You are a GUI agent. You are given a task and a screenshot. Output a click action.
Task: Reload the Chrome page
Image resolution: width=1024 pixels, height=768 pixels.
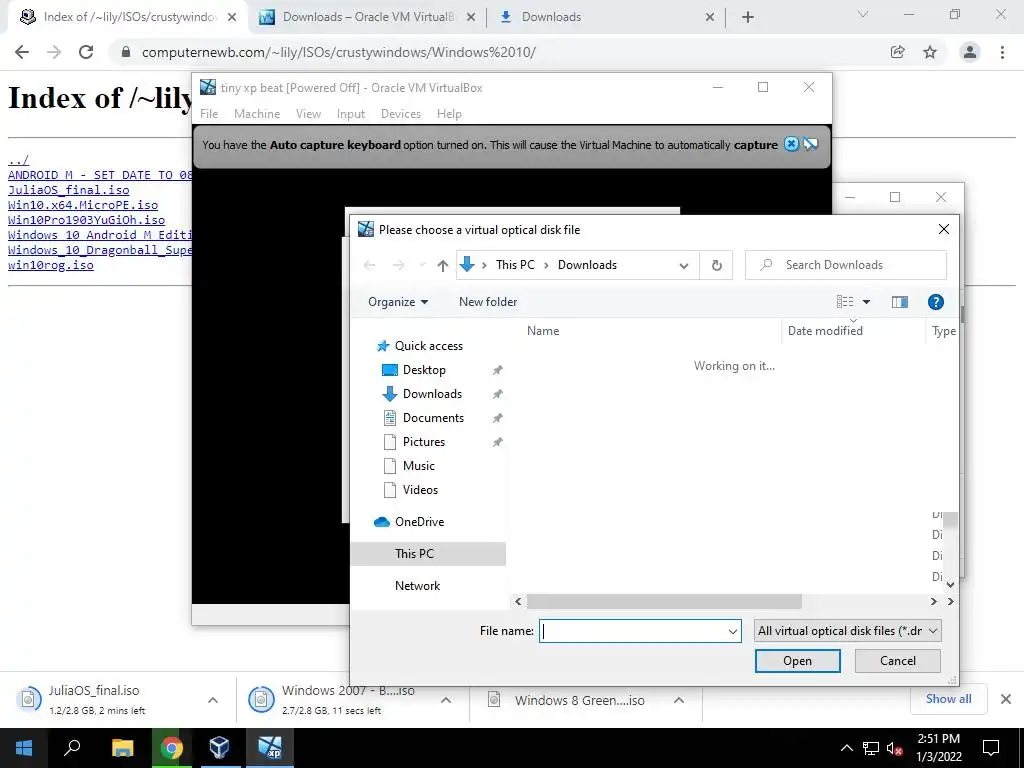click(86, 52)
